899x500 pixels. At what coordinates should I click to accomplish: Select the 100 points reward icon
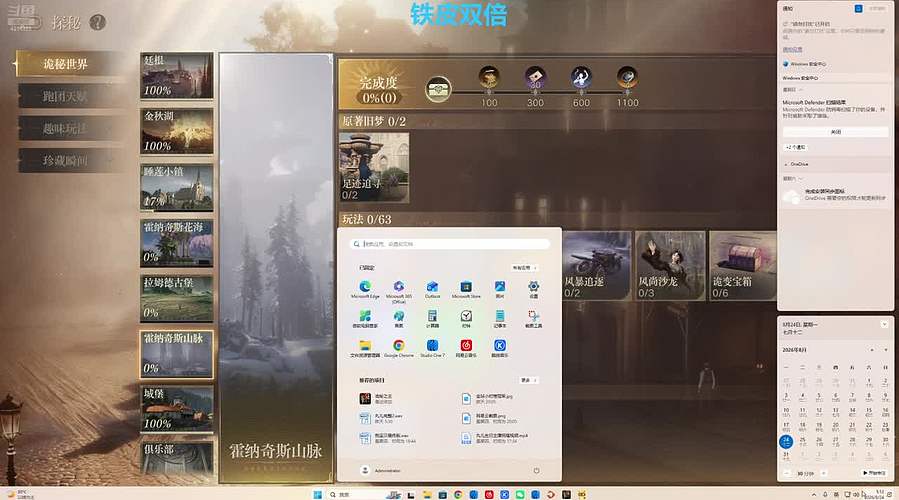coord(489,77)
